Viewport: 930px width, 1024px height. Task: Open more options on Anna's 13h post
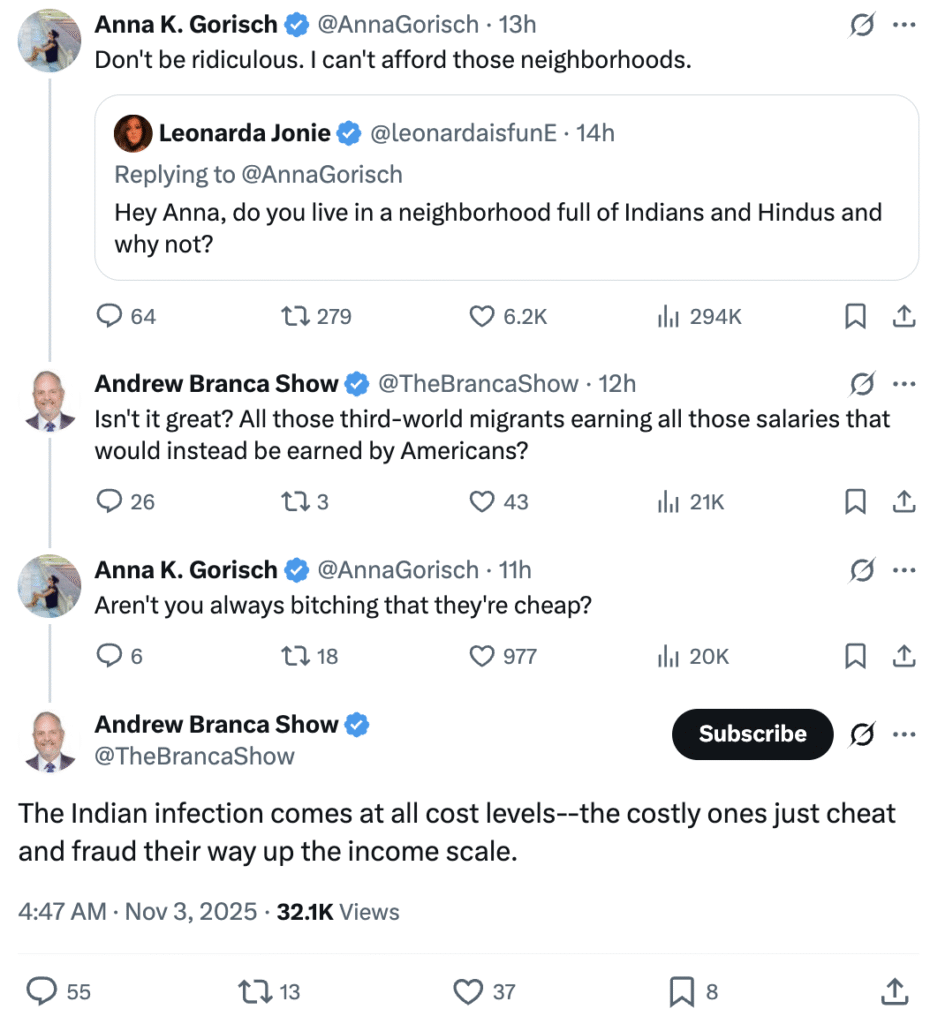point(903,25)
